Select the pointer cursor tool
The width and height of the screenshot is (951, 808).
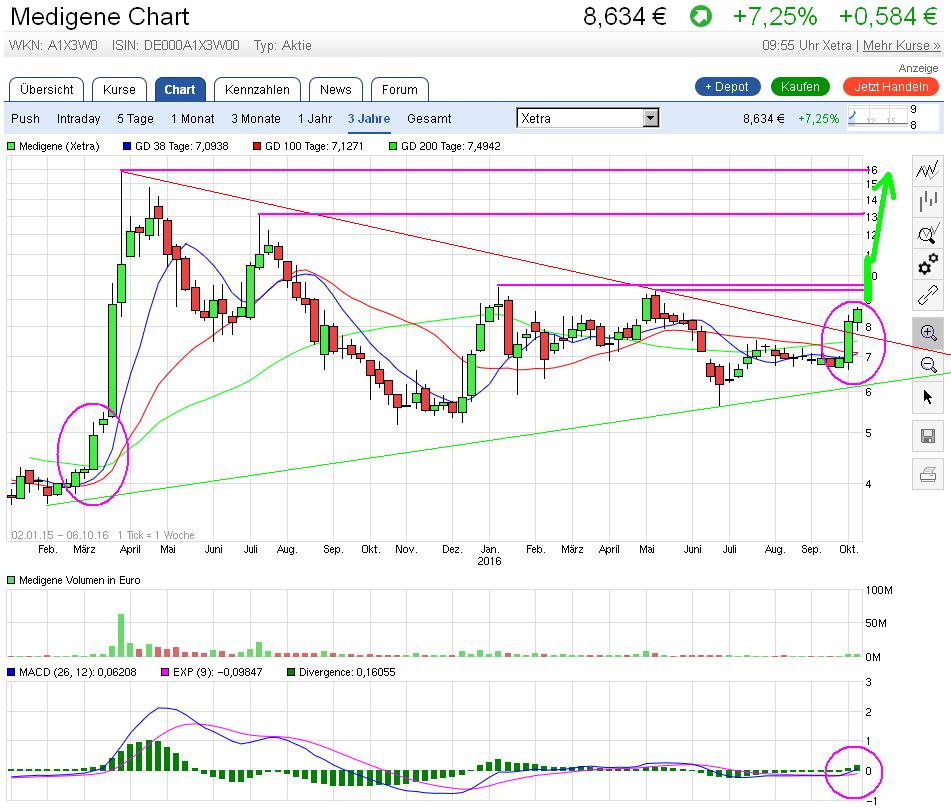coord(927,397)
